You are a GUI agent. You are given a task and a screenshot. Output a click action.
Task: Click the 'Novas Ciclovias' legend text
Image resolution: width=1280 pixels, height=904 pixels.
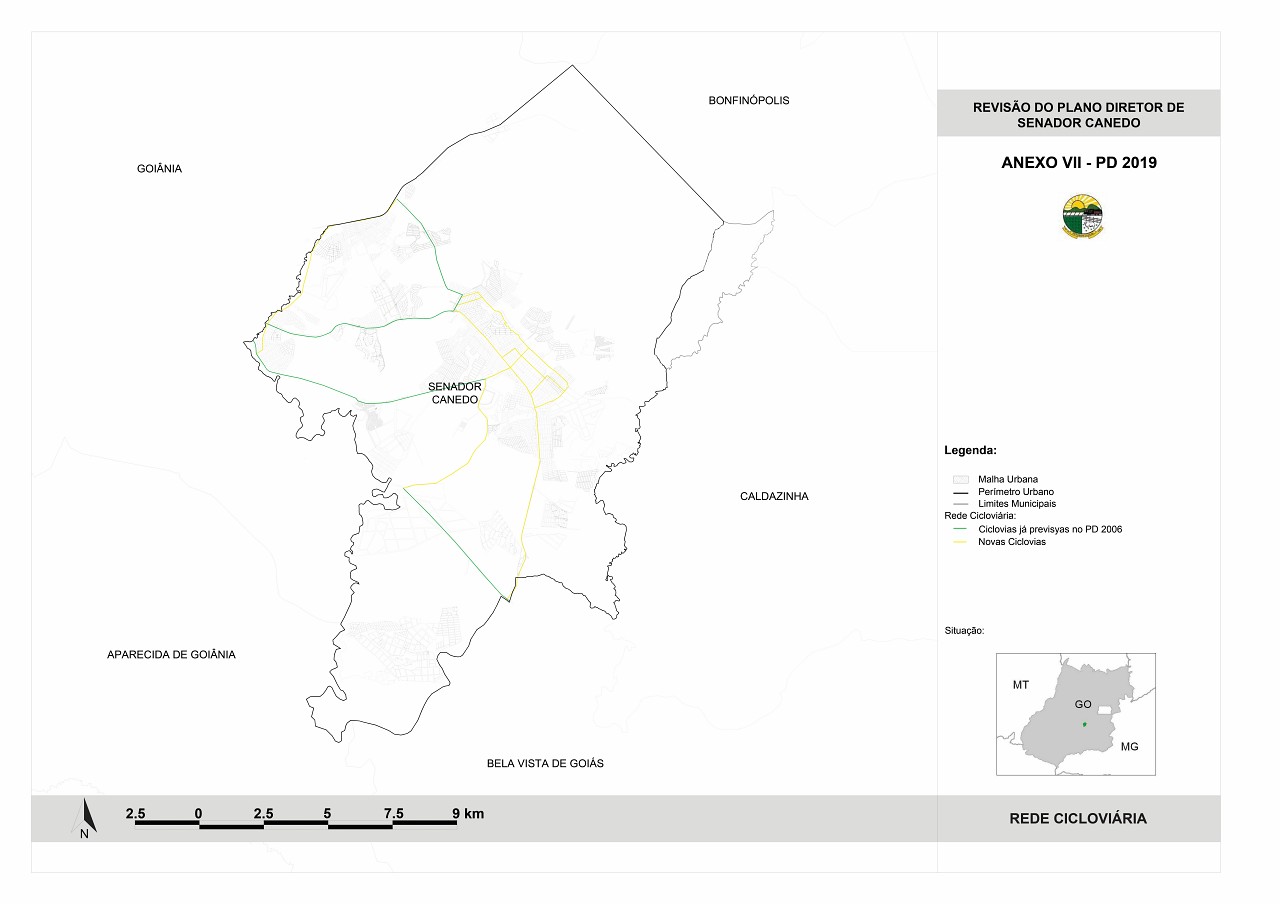[1012, 542]
